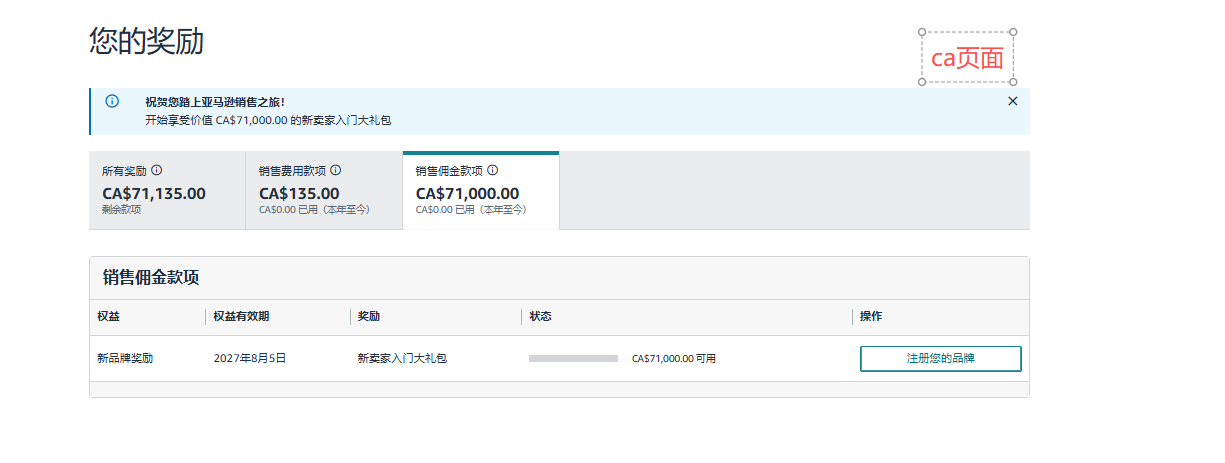Click the progress bar in the 状态 column
The image size is (1225, 463).
pyautogui.click(x=573, y=358)
